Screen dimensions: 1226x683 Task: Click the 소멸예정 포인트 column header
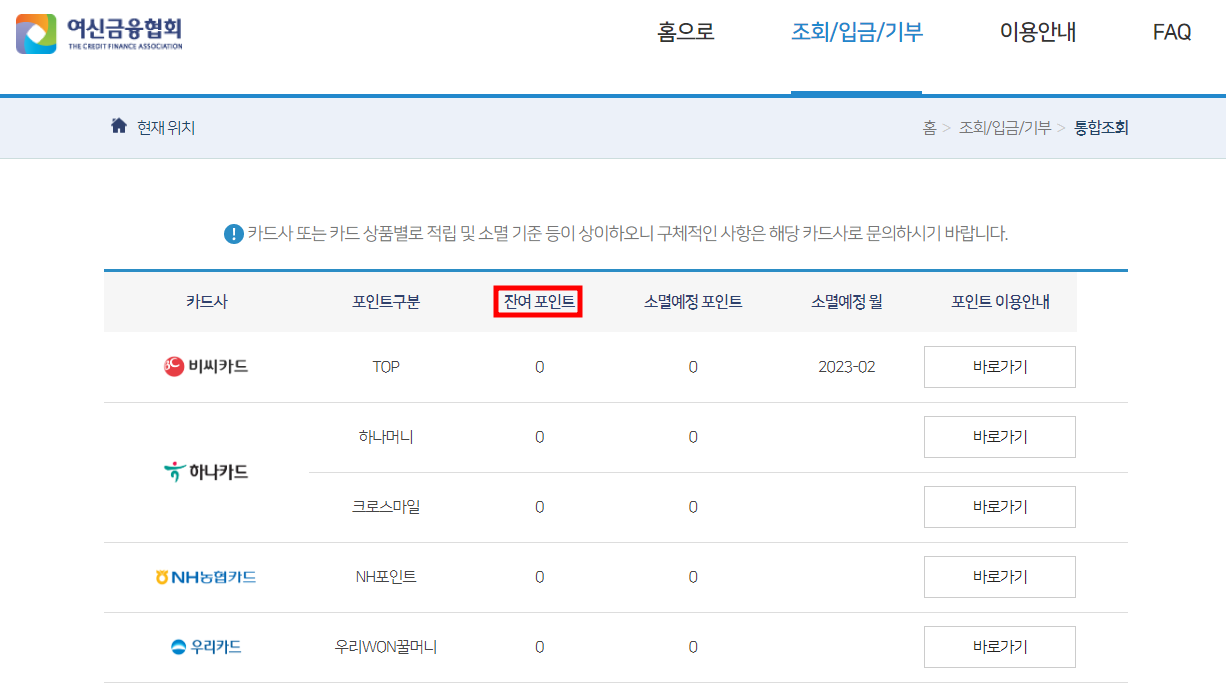(693, 302)
